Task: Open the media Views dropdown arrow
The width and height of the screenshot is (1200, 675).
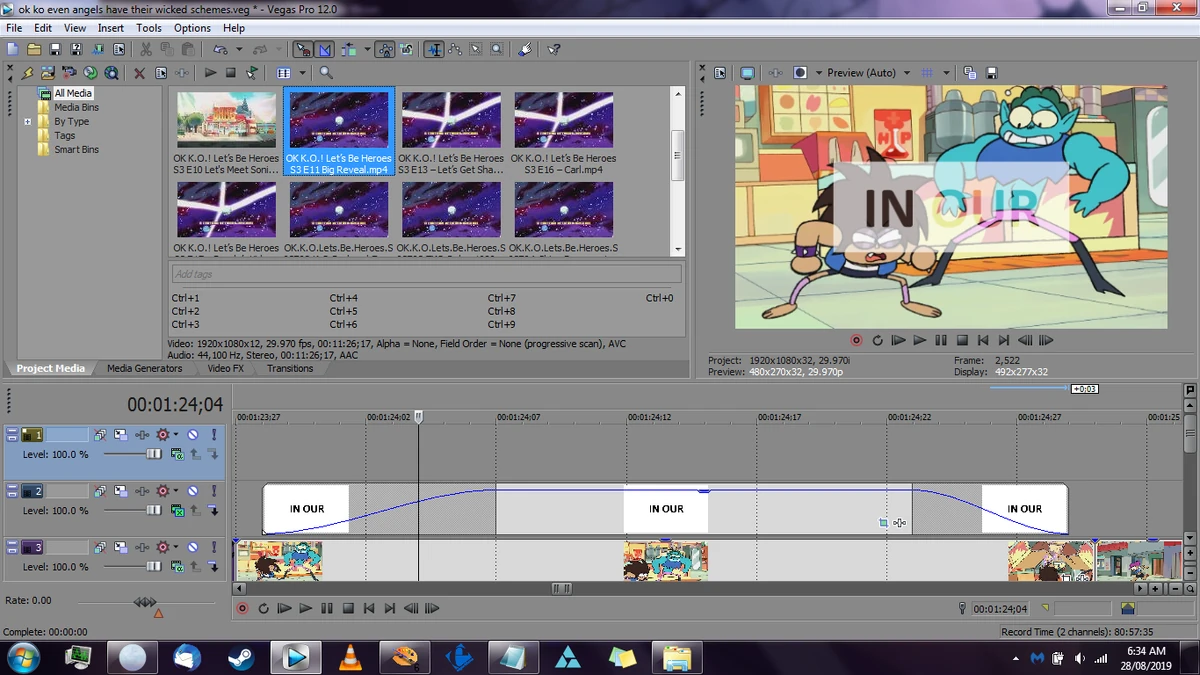Action: tap(302, 73)
